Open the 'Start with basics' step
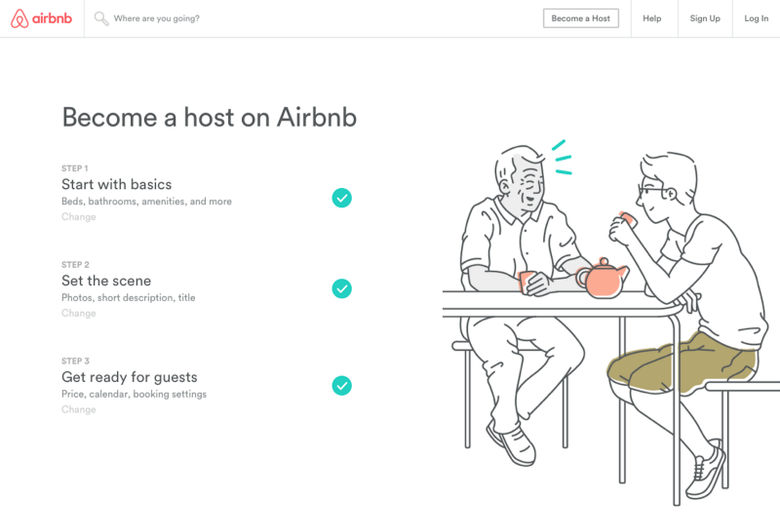The height and width of the screenshot is (529, 780). click(x=116, y=185)
